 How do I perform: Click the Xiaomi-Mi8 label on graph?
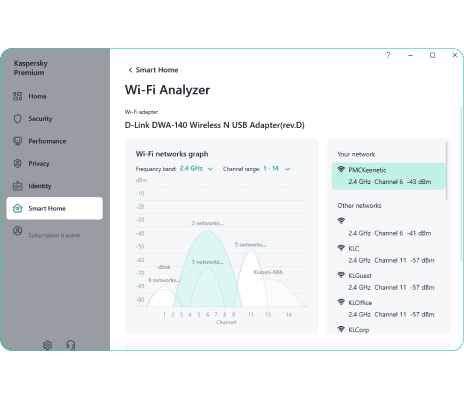[268, 272]
